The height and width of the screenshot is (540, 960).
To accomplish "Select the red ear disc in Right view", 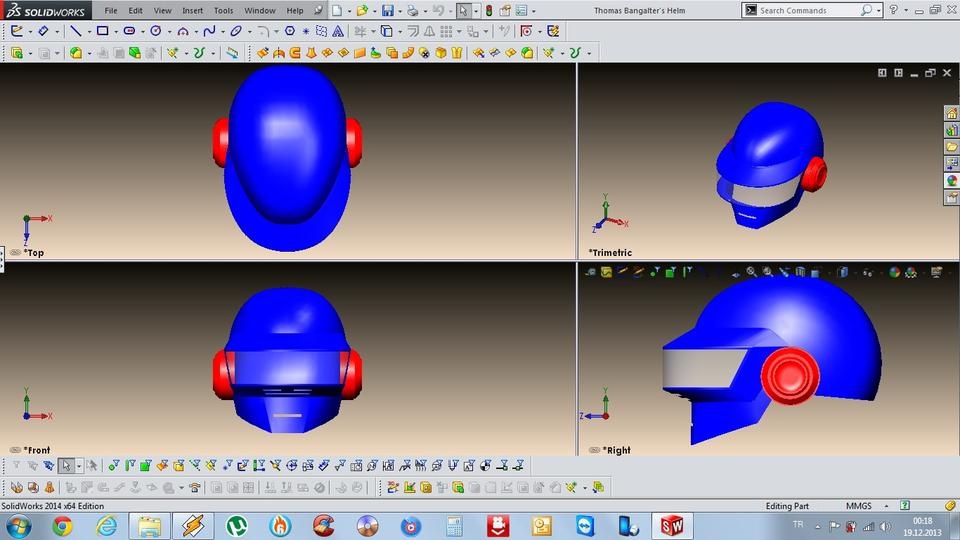I will click(790, 376).
